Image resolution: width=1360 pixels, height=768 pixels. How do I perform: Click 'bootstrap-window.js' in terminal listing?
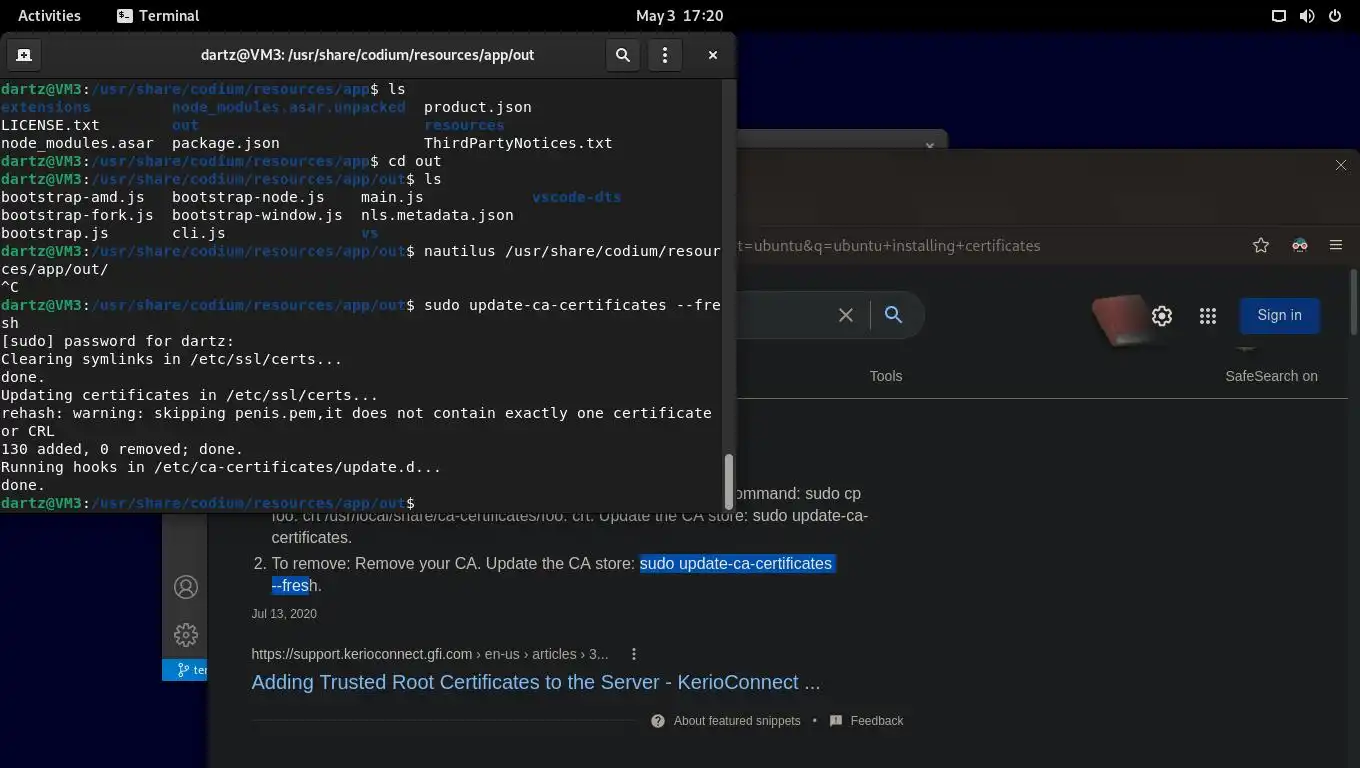(x=257, y=215)
